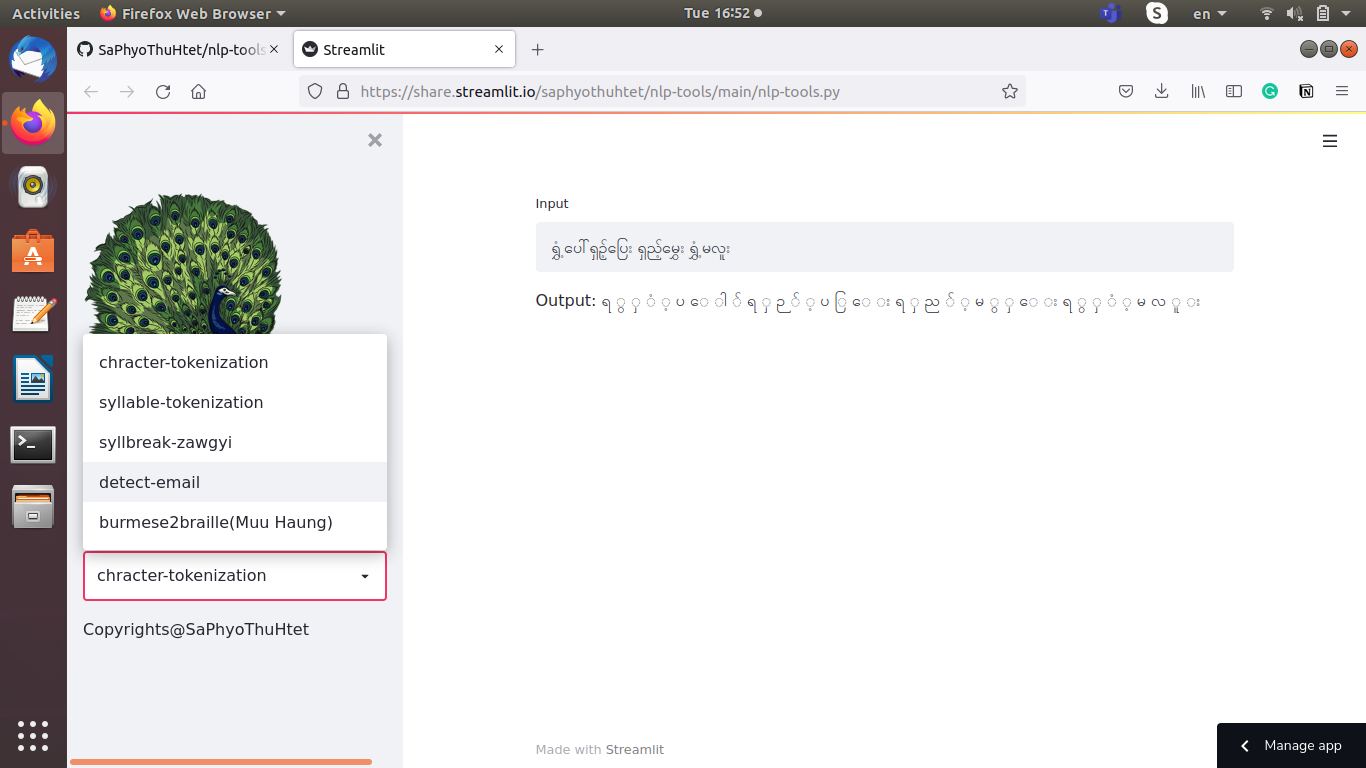Click Teams tray icon
This screenshot has height=768, width=1366.
pos(1109,13)
